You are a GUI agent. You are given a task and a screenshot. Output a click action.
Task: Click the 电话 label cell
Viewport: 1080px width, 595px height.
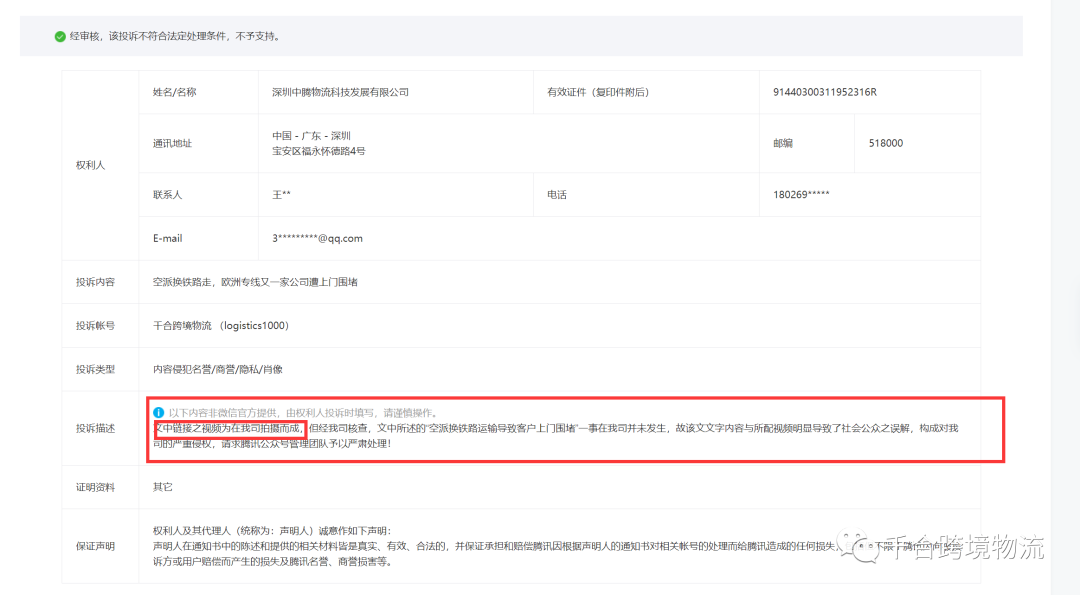point(646,195)
